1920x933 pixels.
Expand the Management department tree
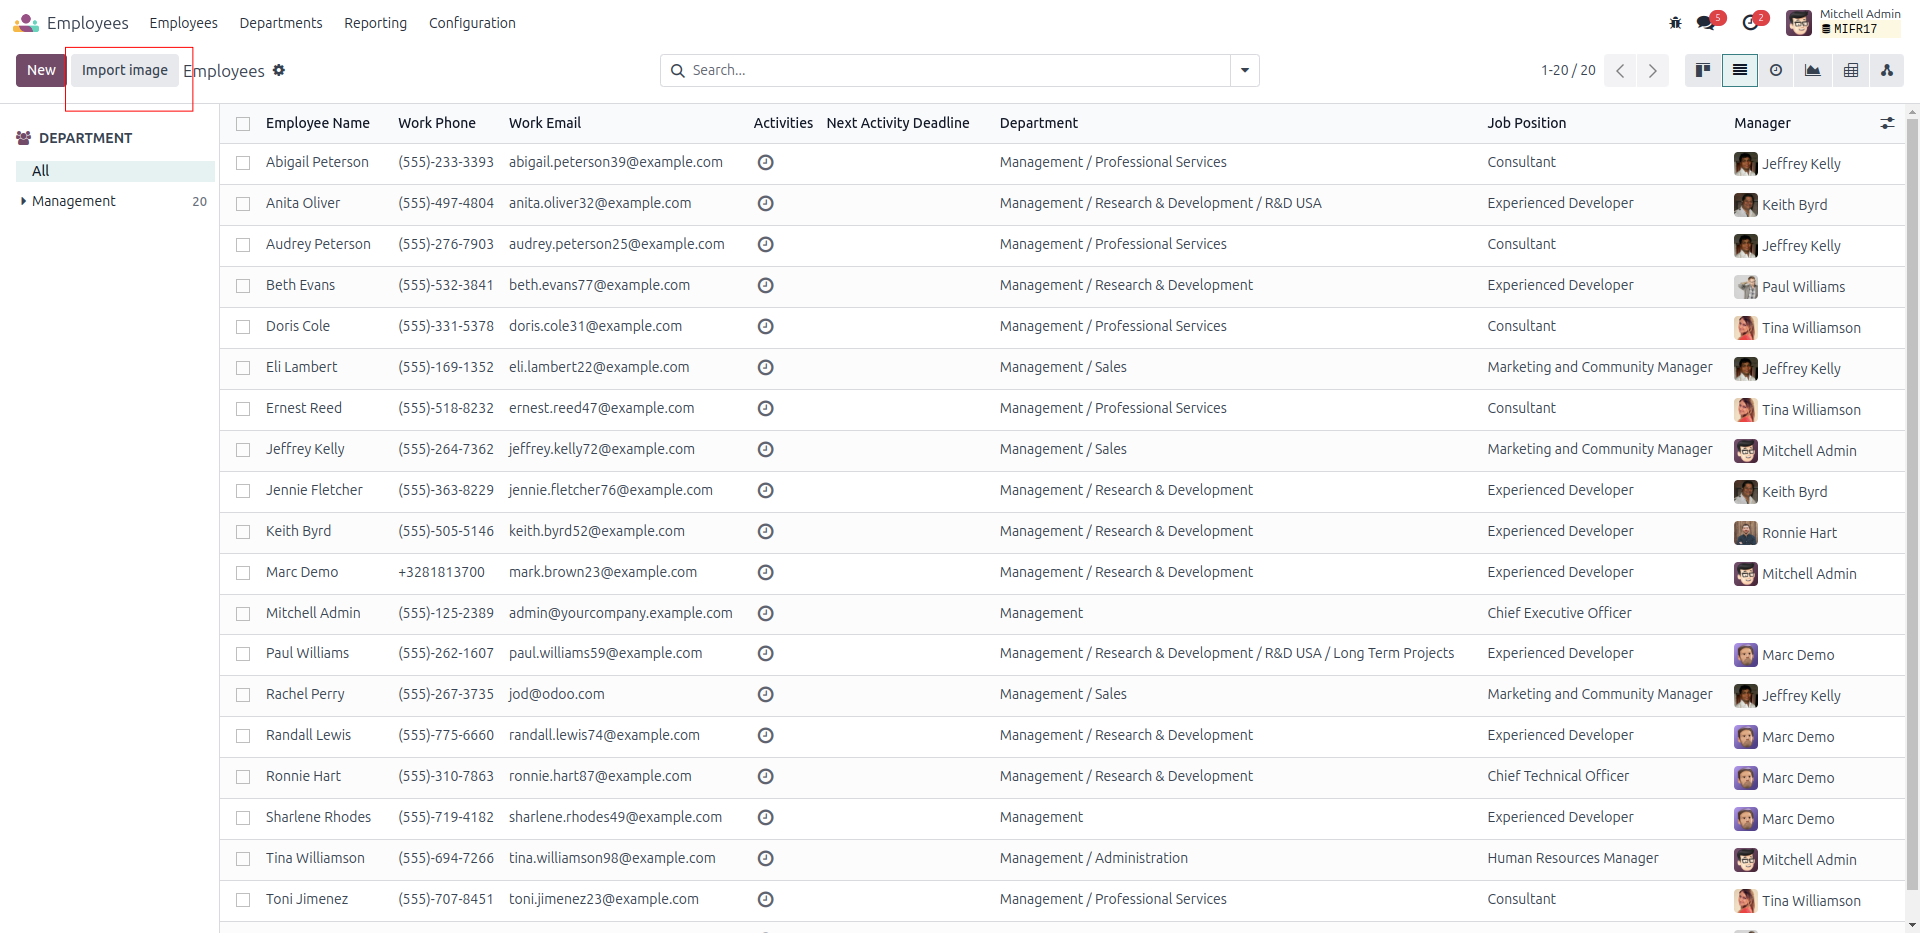23,201
